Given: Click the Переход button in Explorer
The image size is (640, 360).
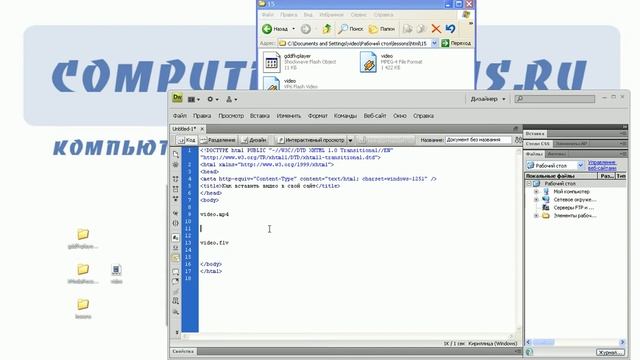Looking at the screenshot, I should click(x=456, y=43).
